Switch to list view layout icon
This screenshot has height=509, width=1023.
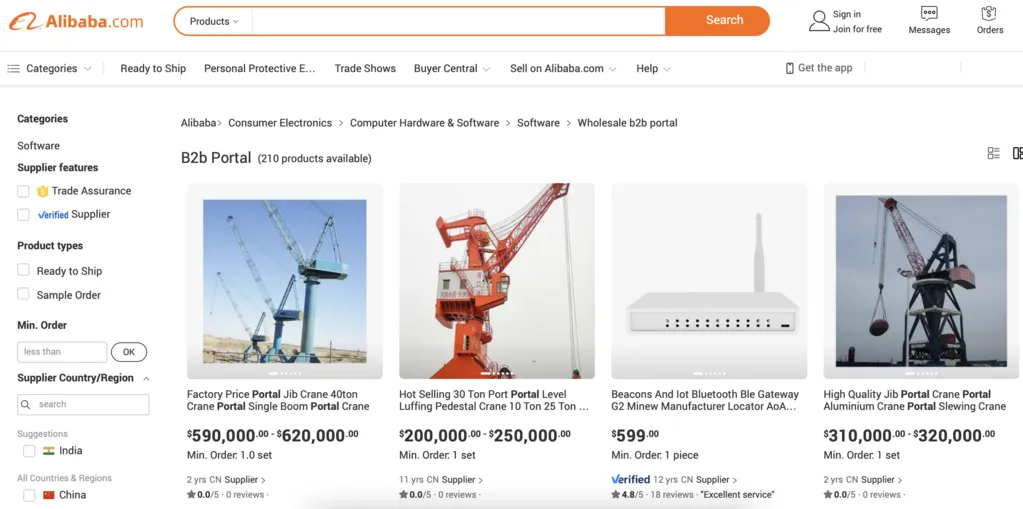pos(993,153)
